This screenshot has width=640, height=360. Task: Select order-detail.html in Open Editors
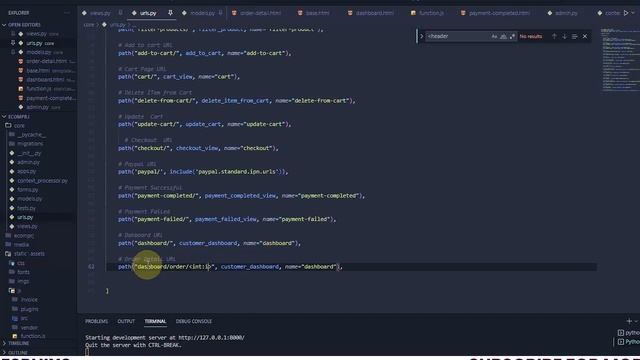pos(46,61)
